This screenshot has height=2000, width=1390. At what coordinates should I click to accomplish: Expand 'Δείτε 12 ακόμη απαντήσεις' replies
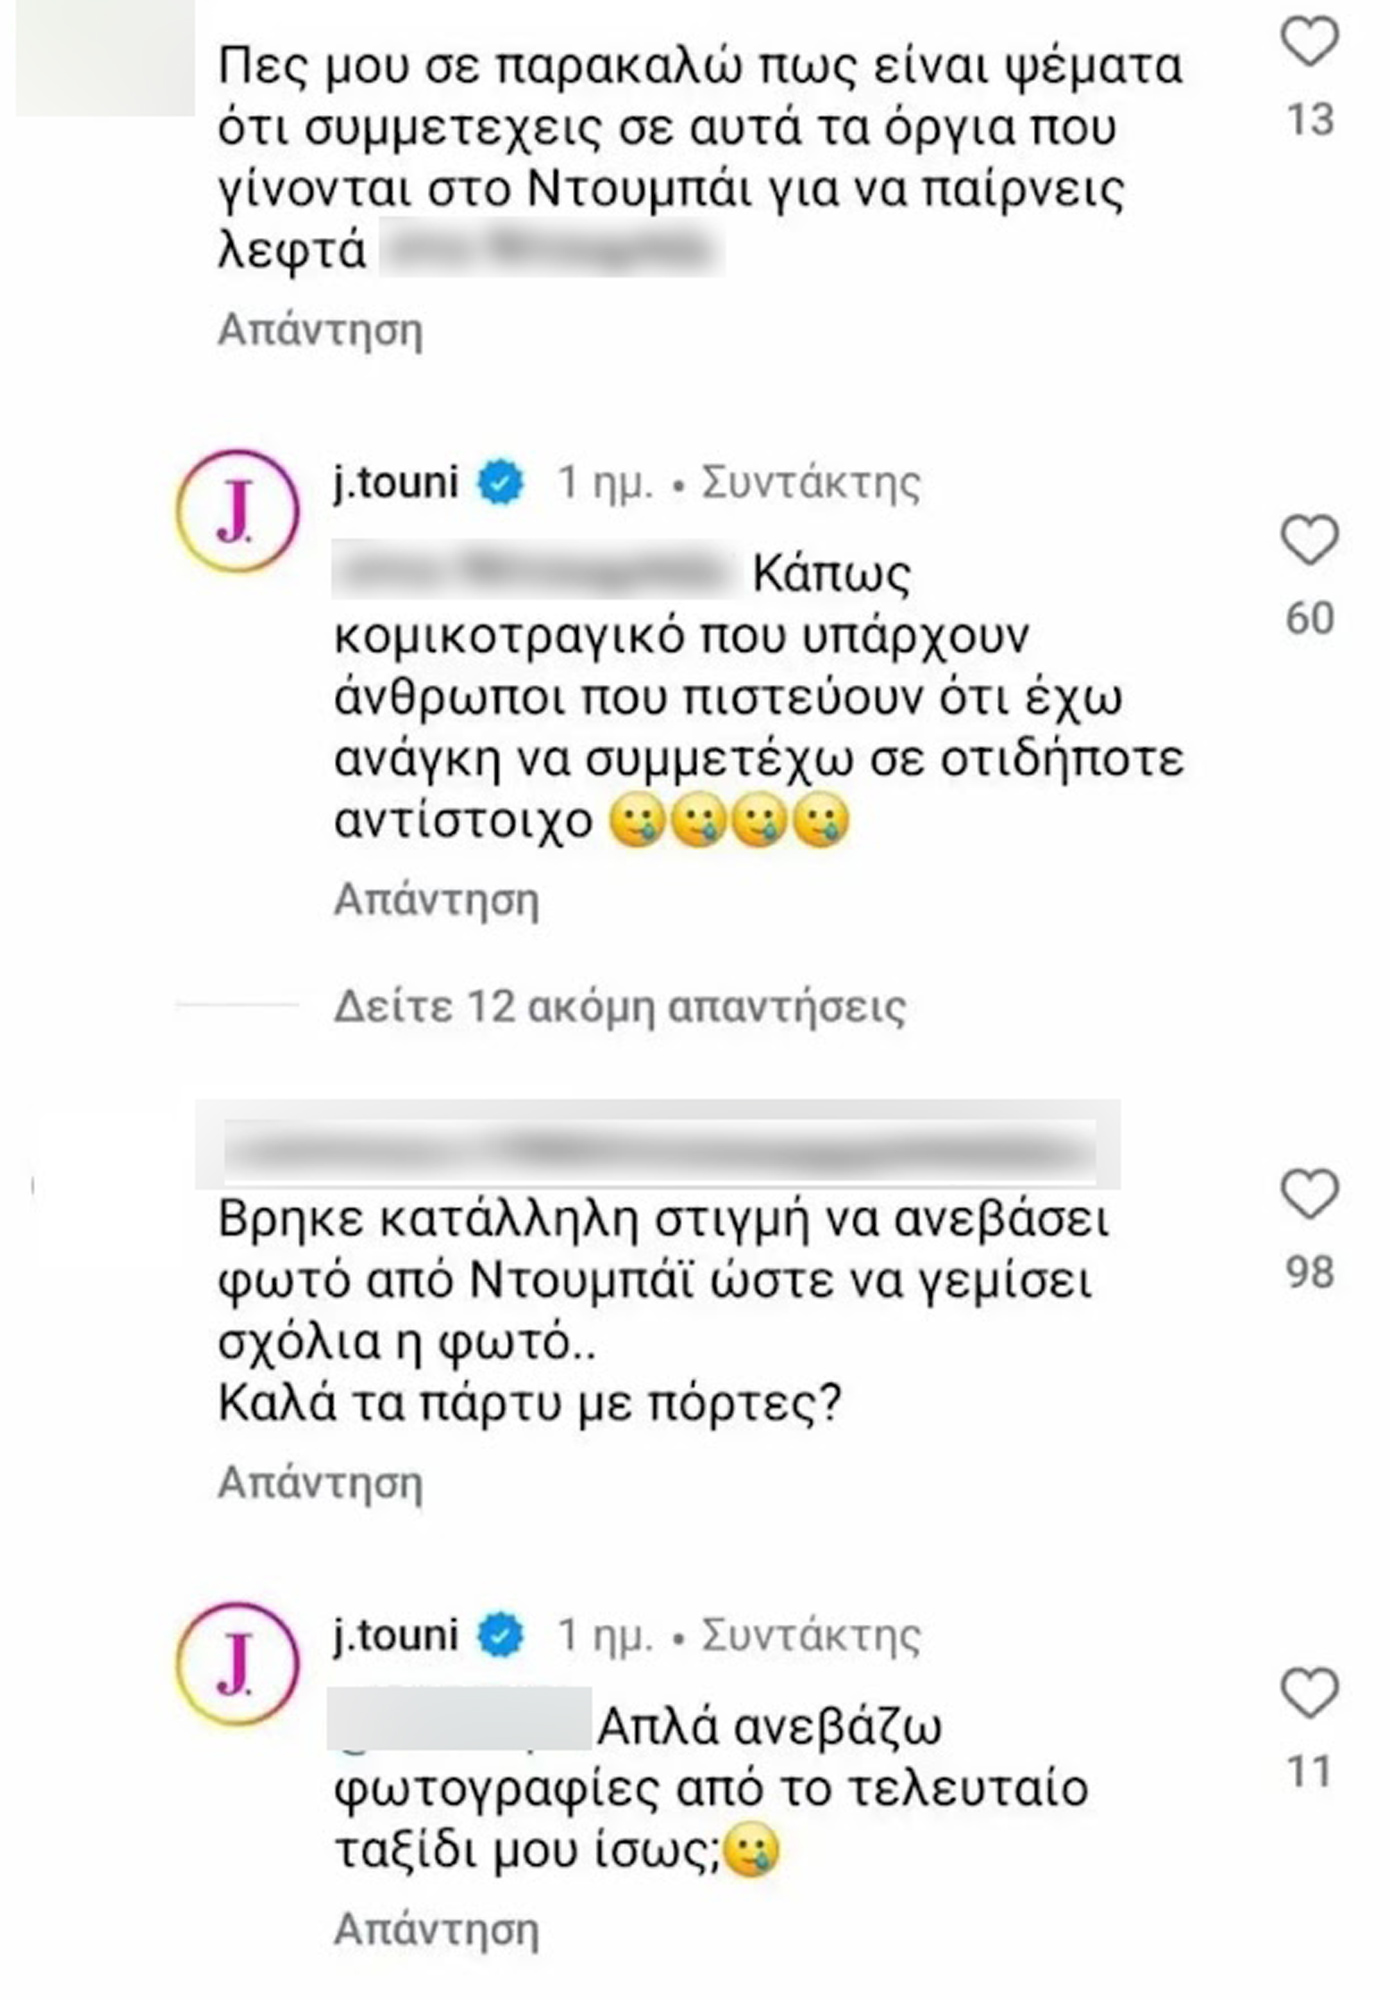619,1007
